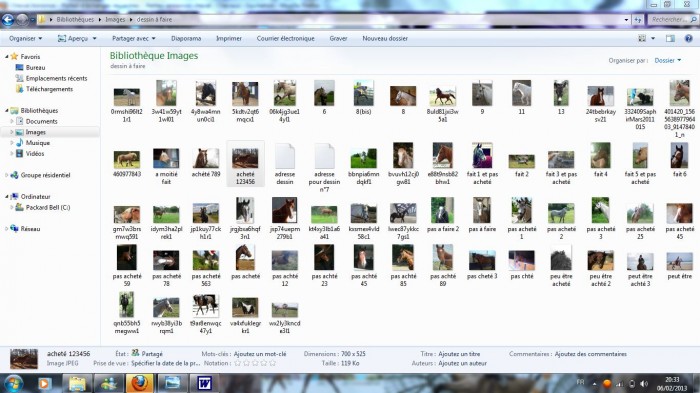Open the Help question mark icon
700x393 pixels.
pos(688,38)
